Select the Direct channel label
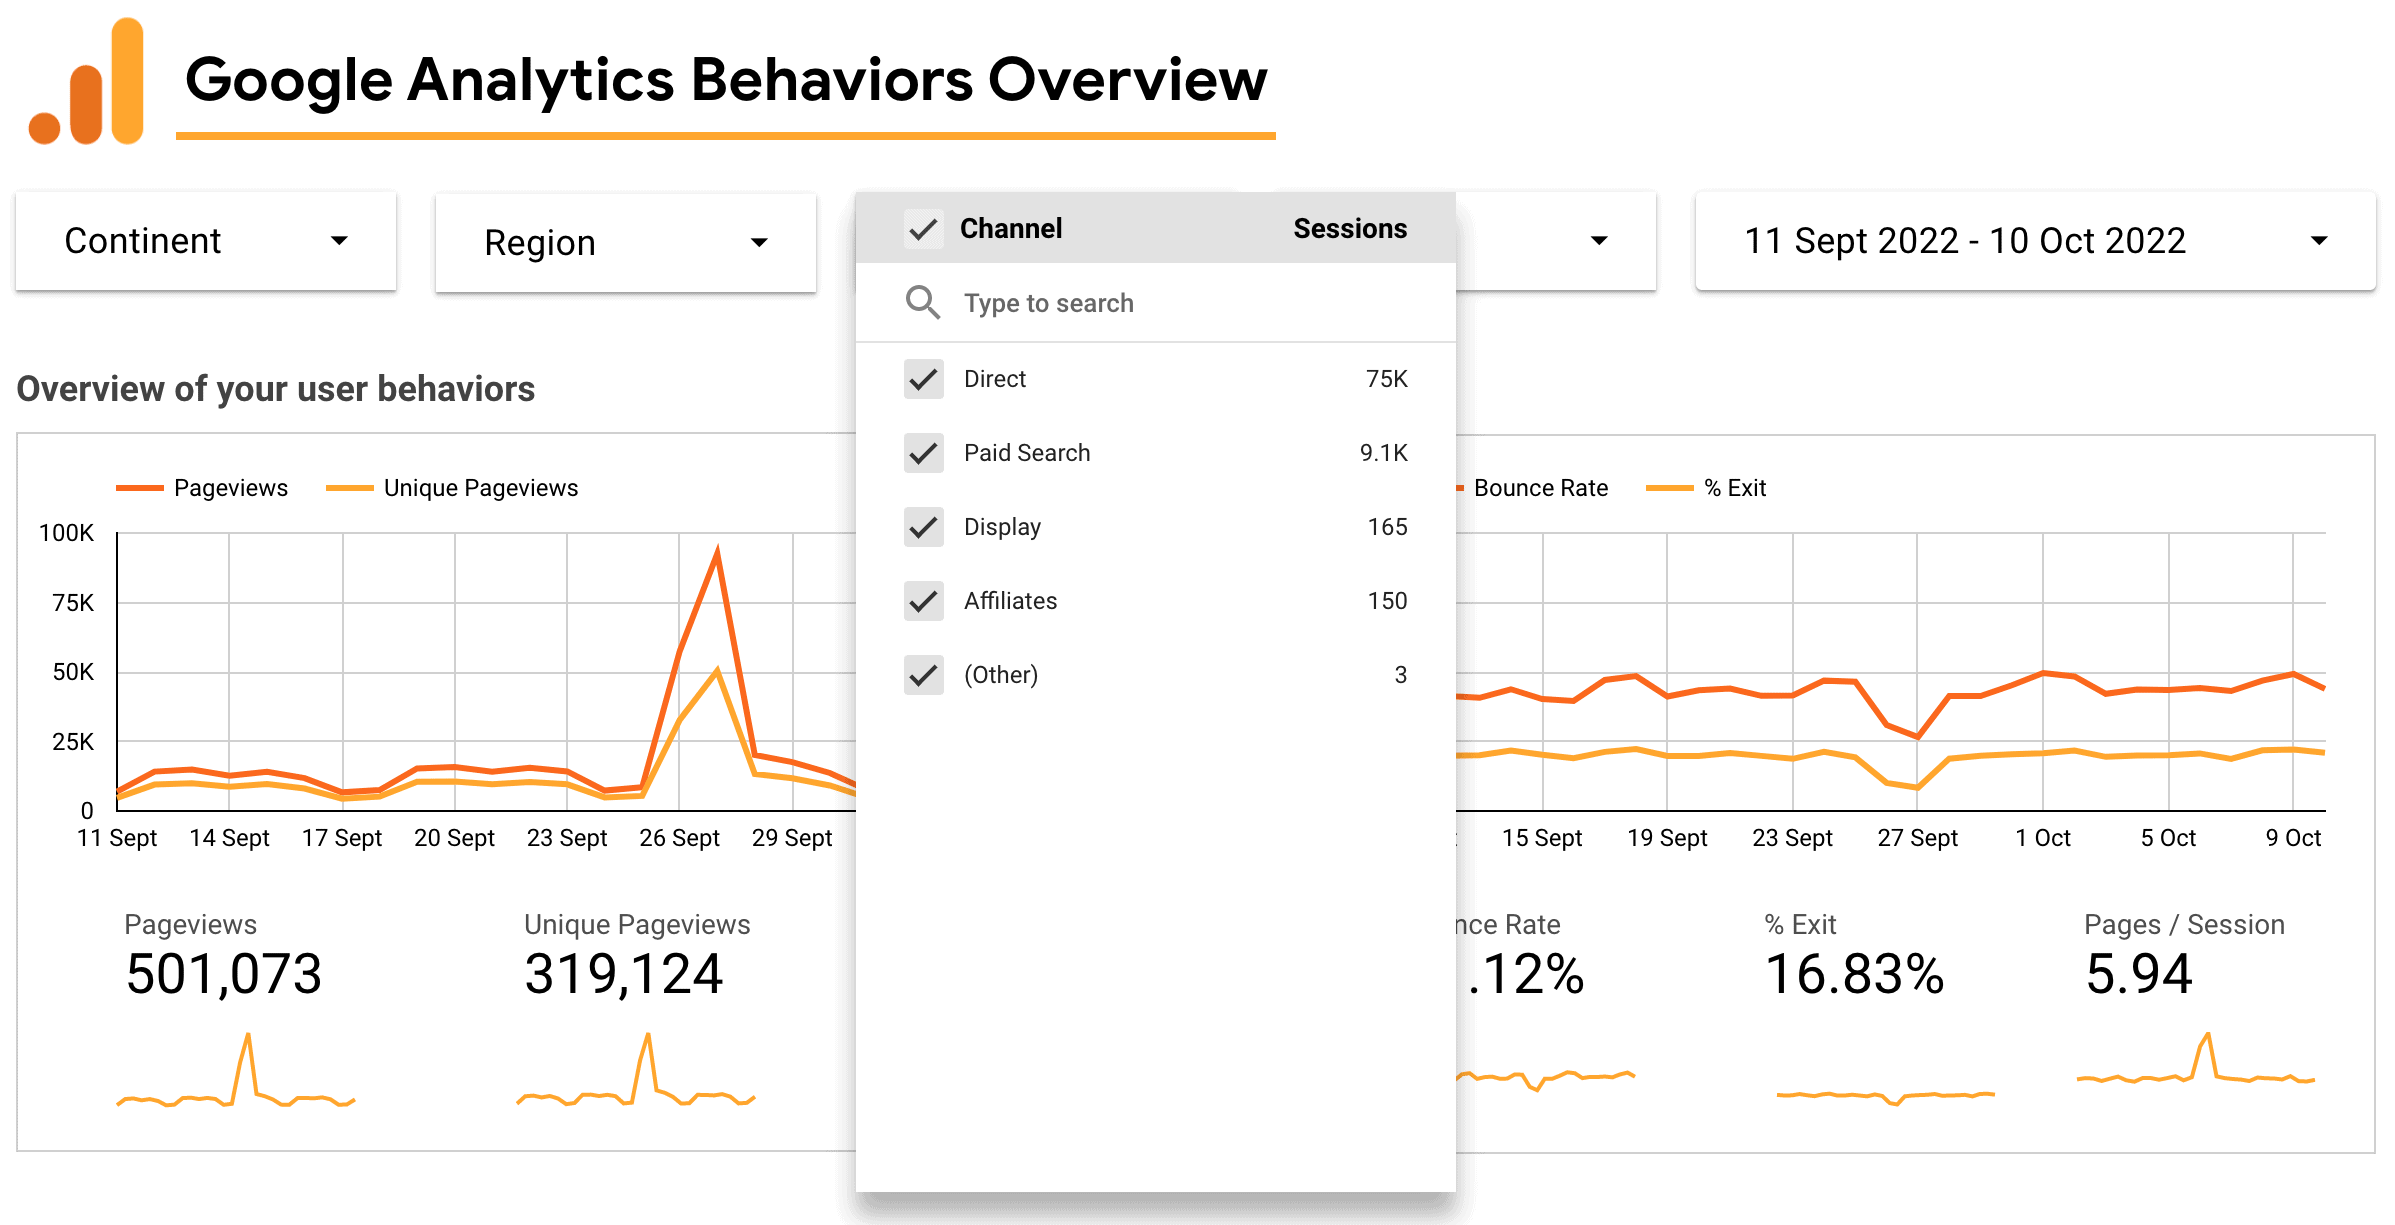This screenshot has height=1225, width=2395. pos(995,379)
